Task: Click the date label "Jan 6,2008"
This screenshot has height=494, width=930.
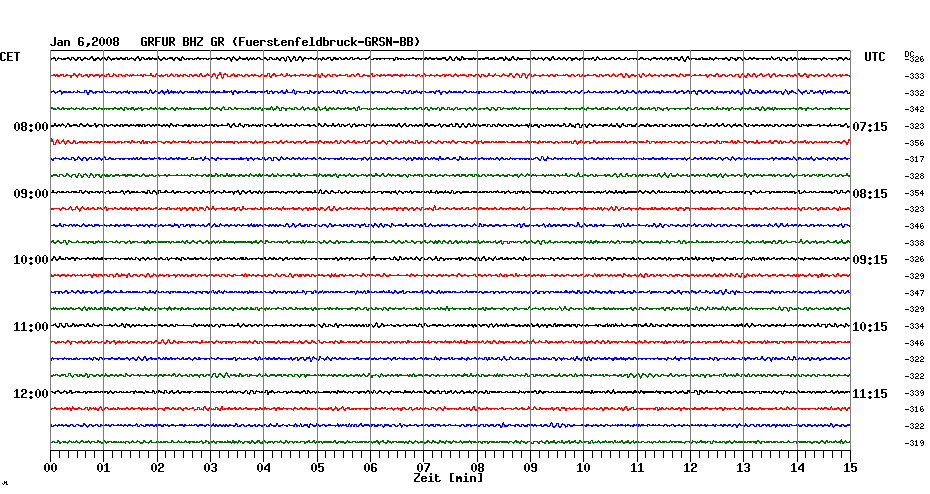Action: tap(84, 42)
